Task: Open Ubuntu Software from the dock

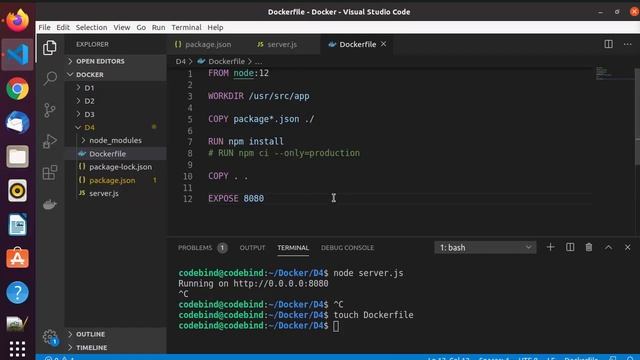Action: click(17, 258)
